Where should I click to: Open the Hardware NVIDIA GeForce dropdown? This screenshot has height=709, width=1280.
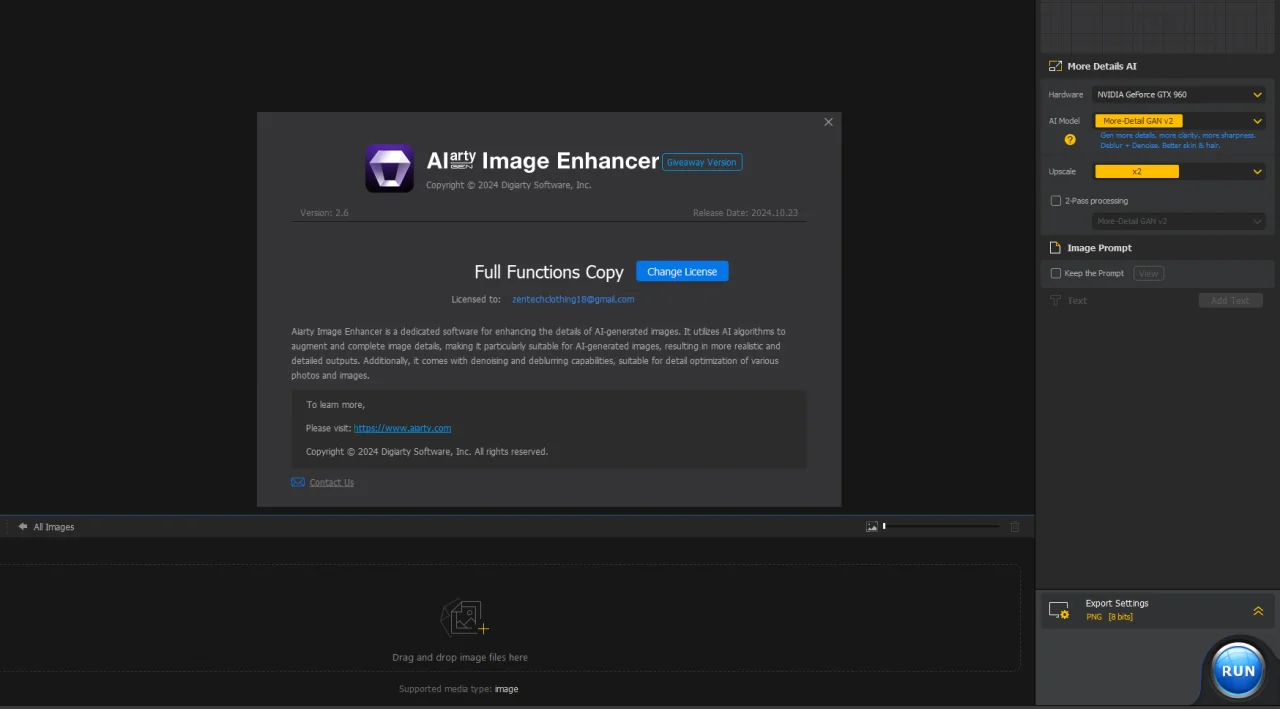(x=1179, y=94)
